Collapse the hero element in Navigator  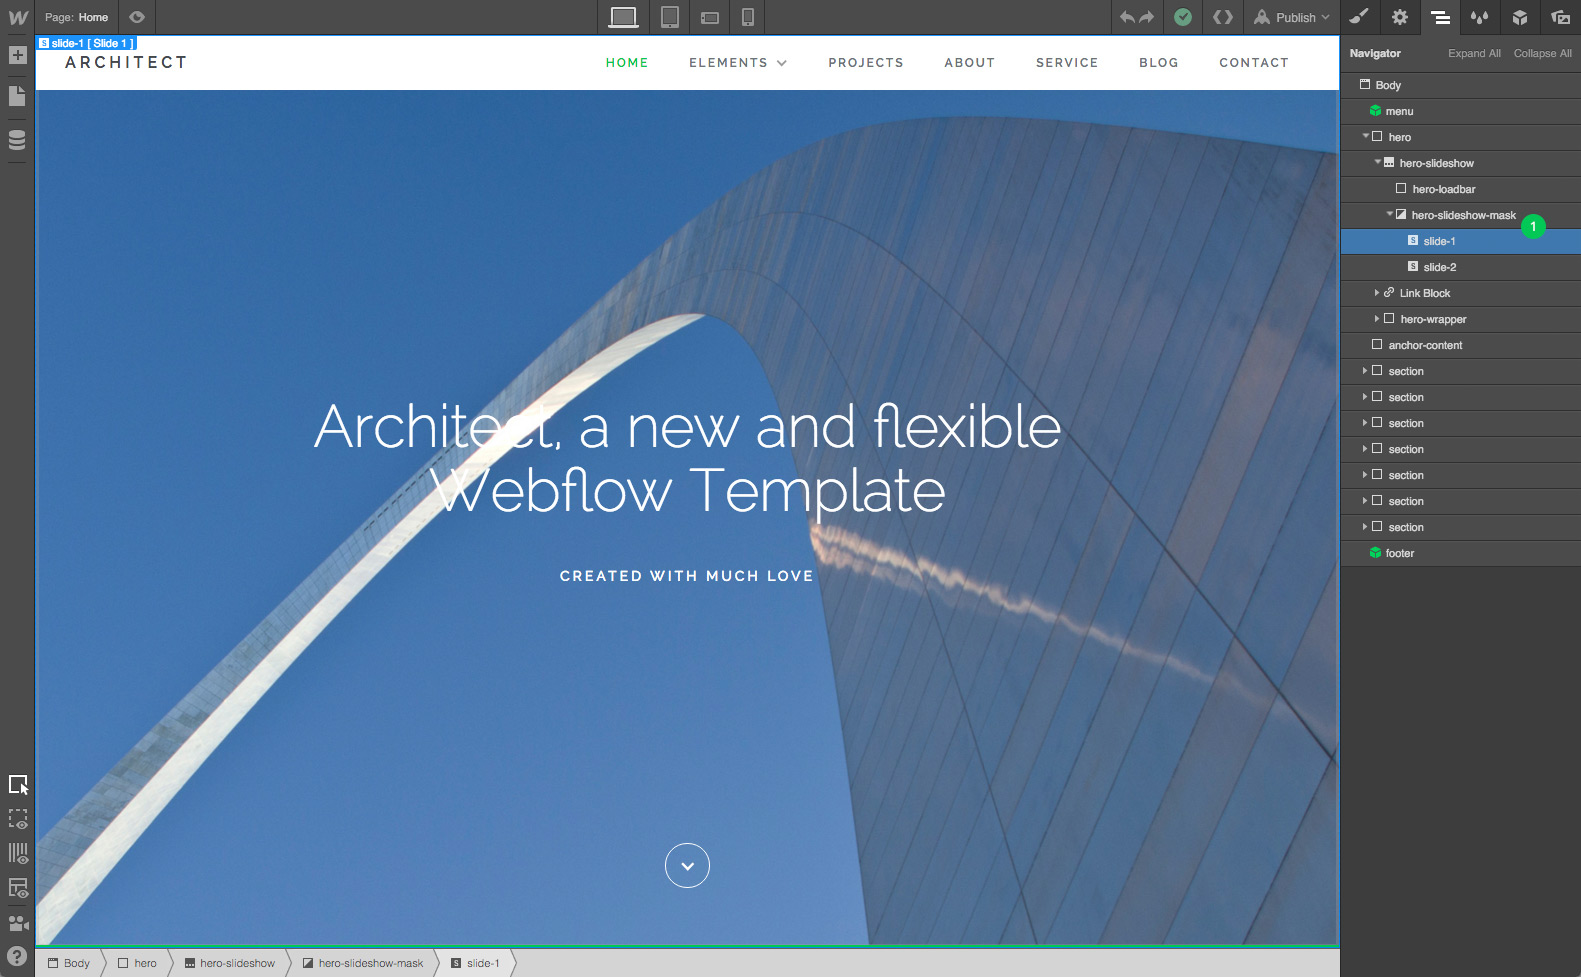coord(1365,136)
